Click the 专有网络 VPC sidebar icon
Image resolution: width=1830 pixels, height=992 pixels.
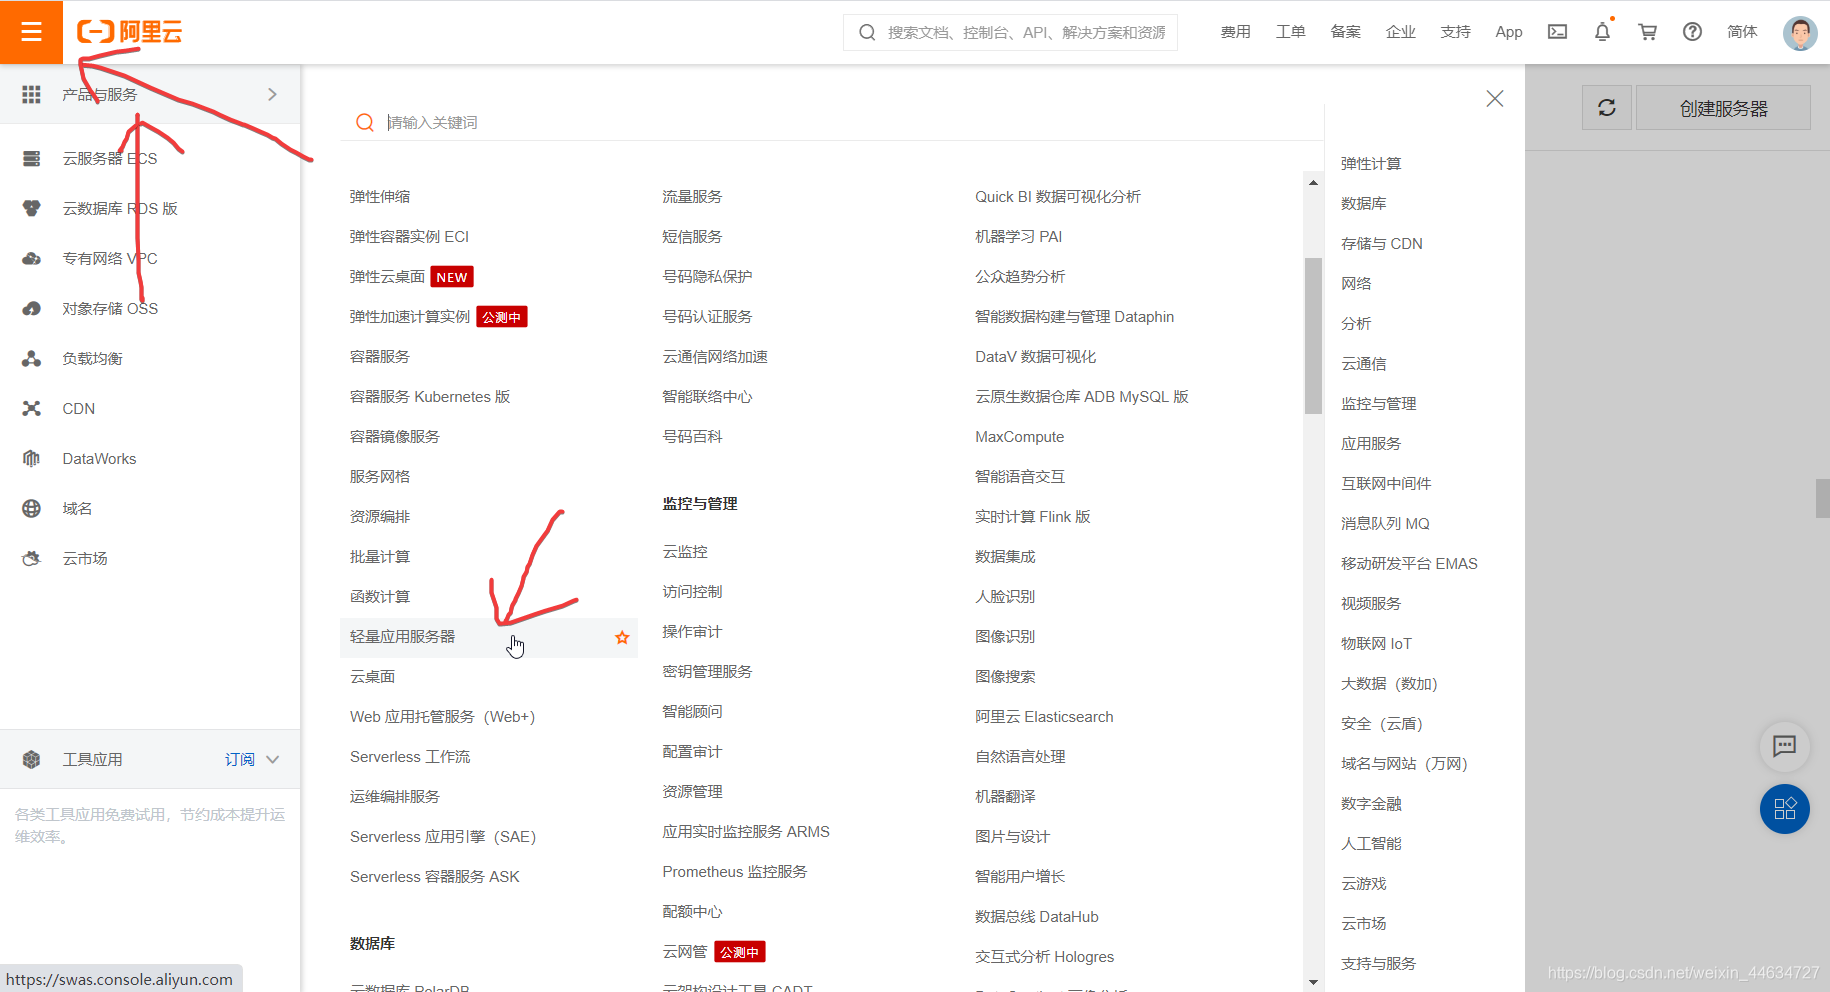(32, 258)
